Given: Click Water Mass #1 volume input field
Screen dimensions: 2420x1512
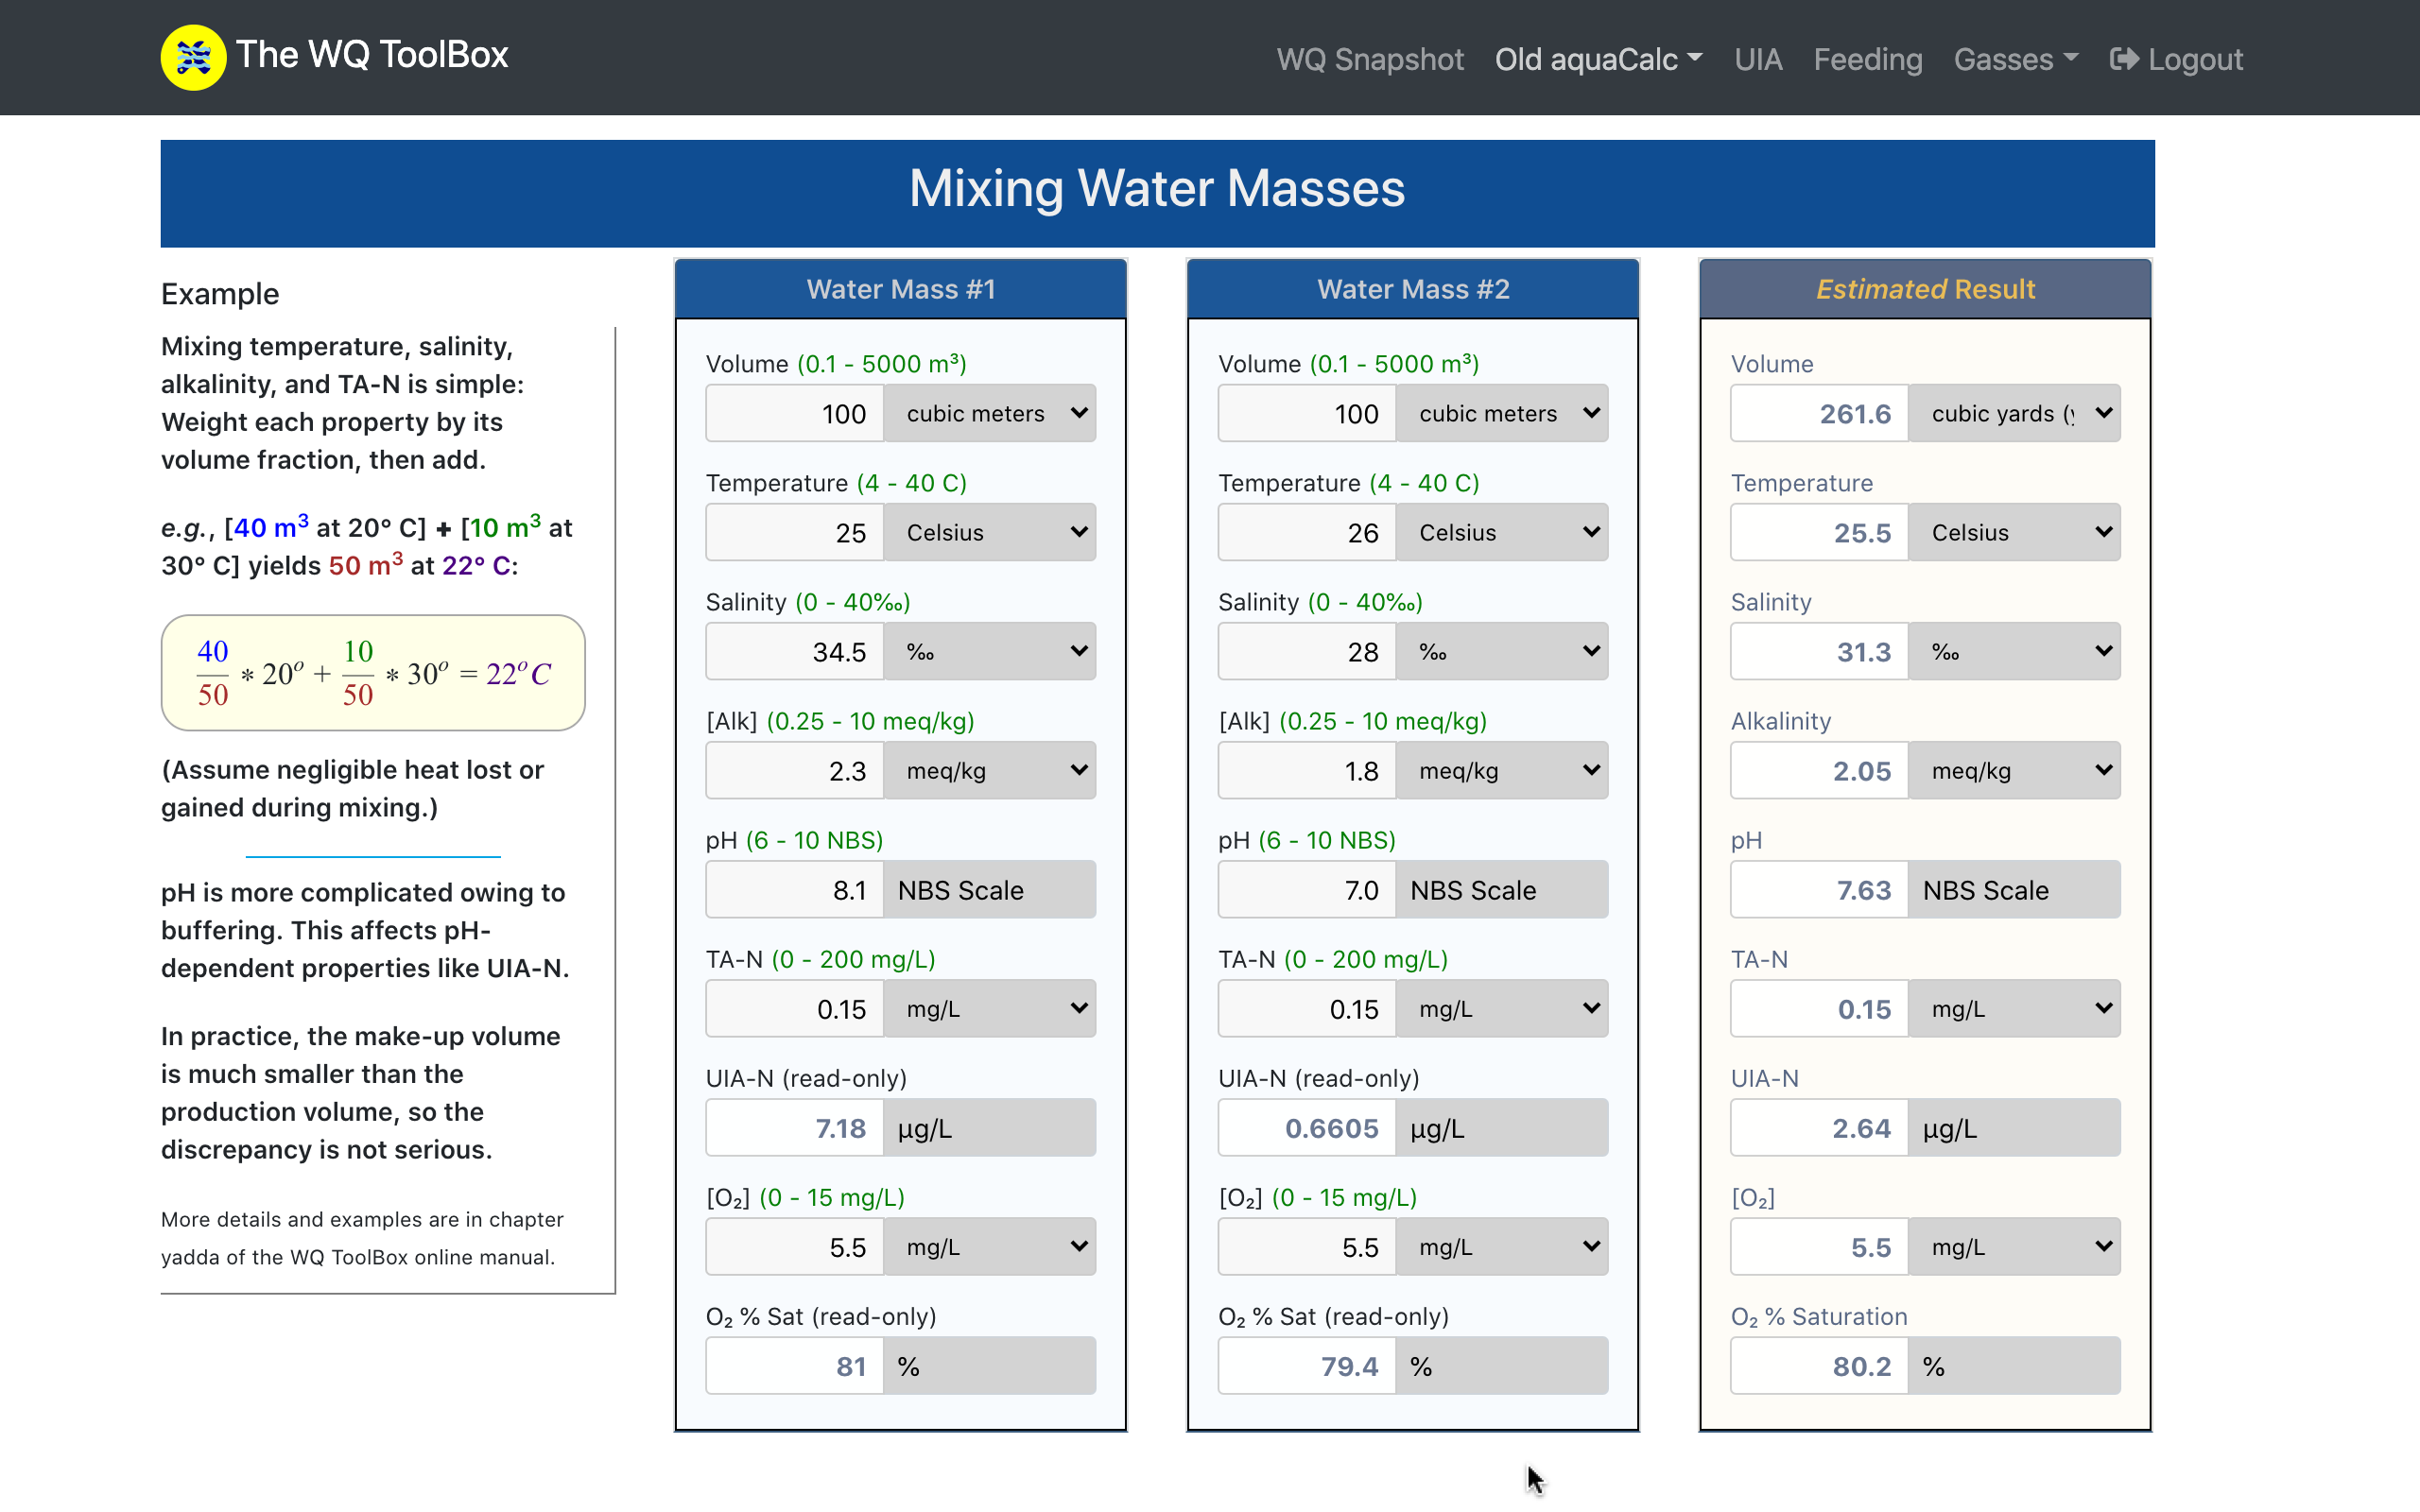Looking at the screenshot, I should click(x=795, y=413).
